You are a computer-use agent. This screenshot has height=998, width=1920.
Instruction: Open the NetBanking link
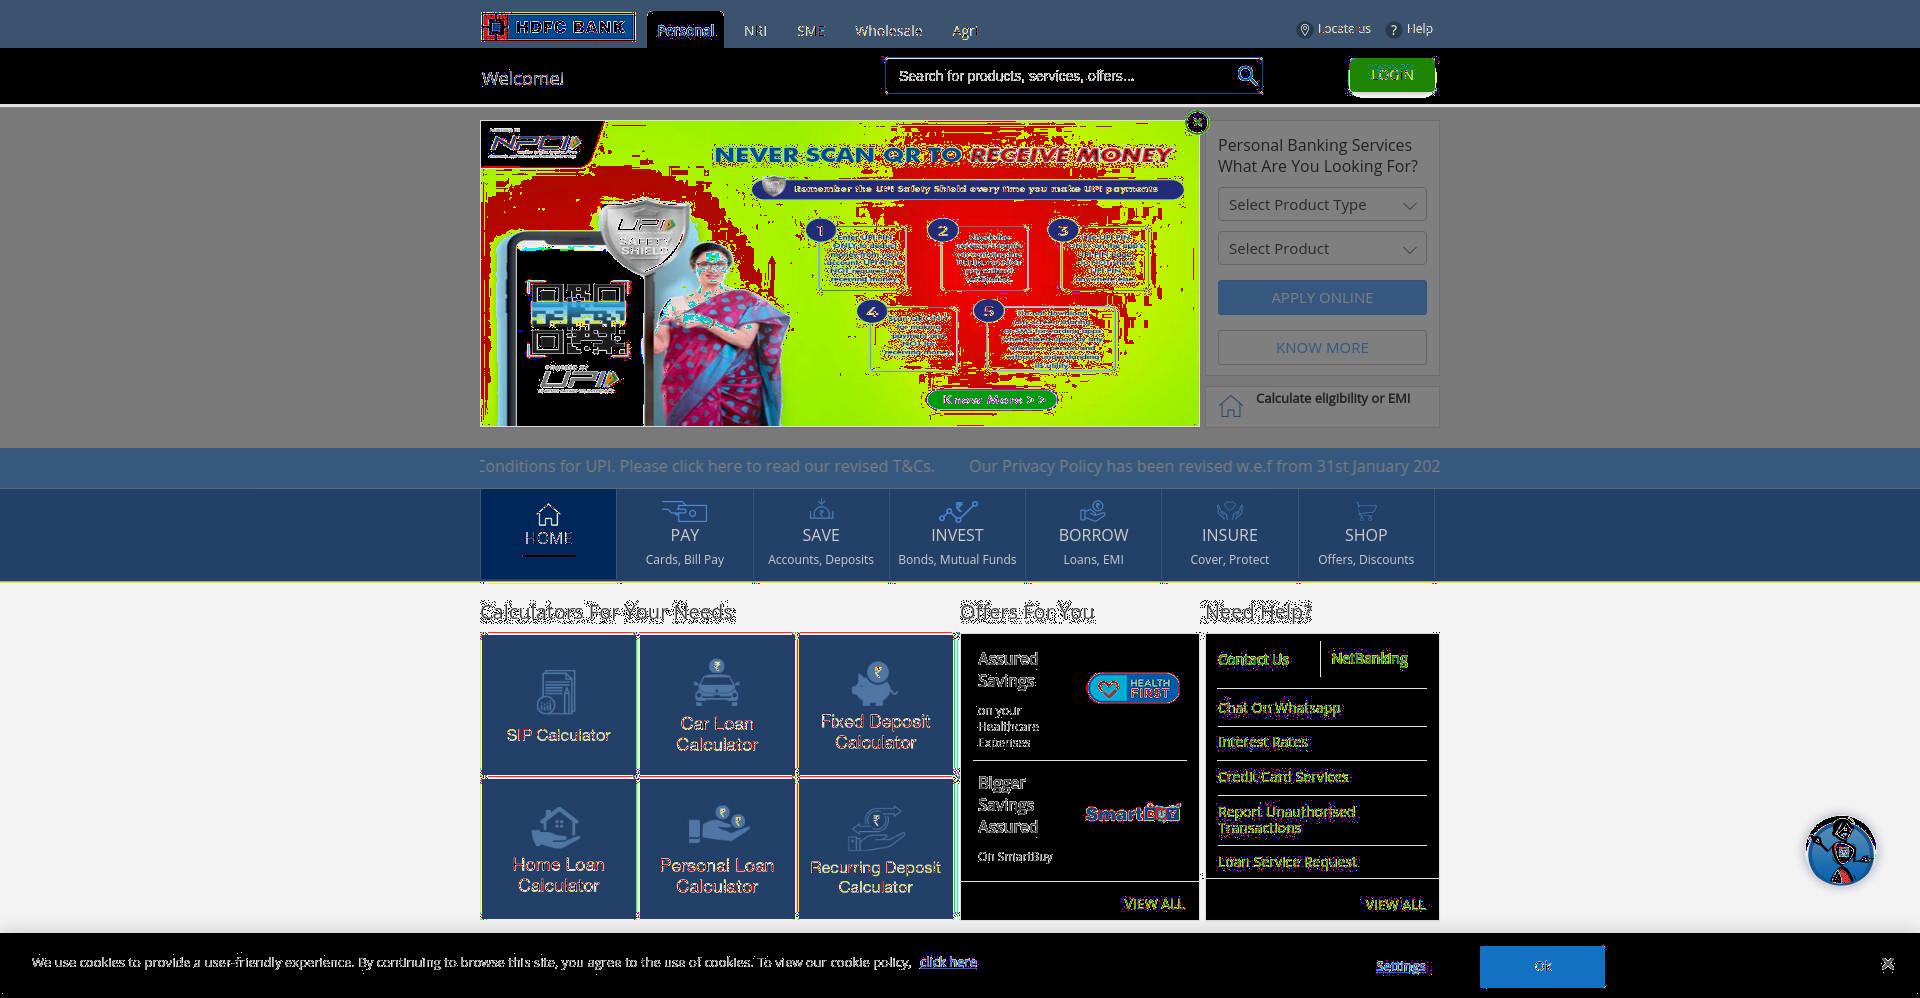[1369, 658]
